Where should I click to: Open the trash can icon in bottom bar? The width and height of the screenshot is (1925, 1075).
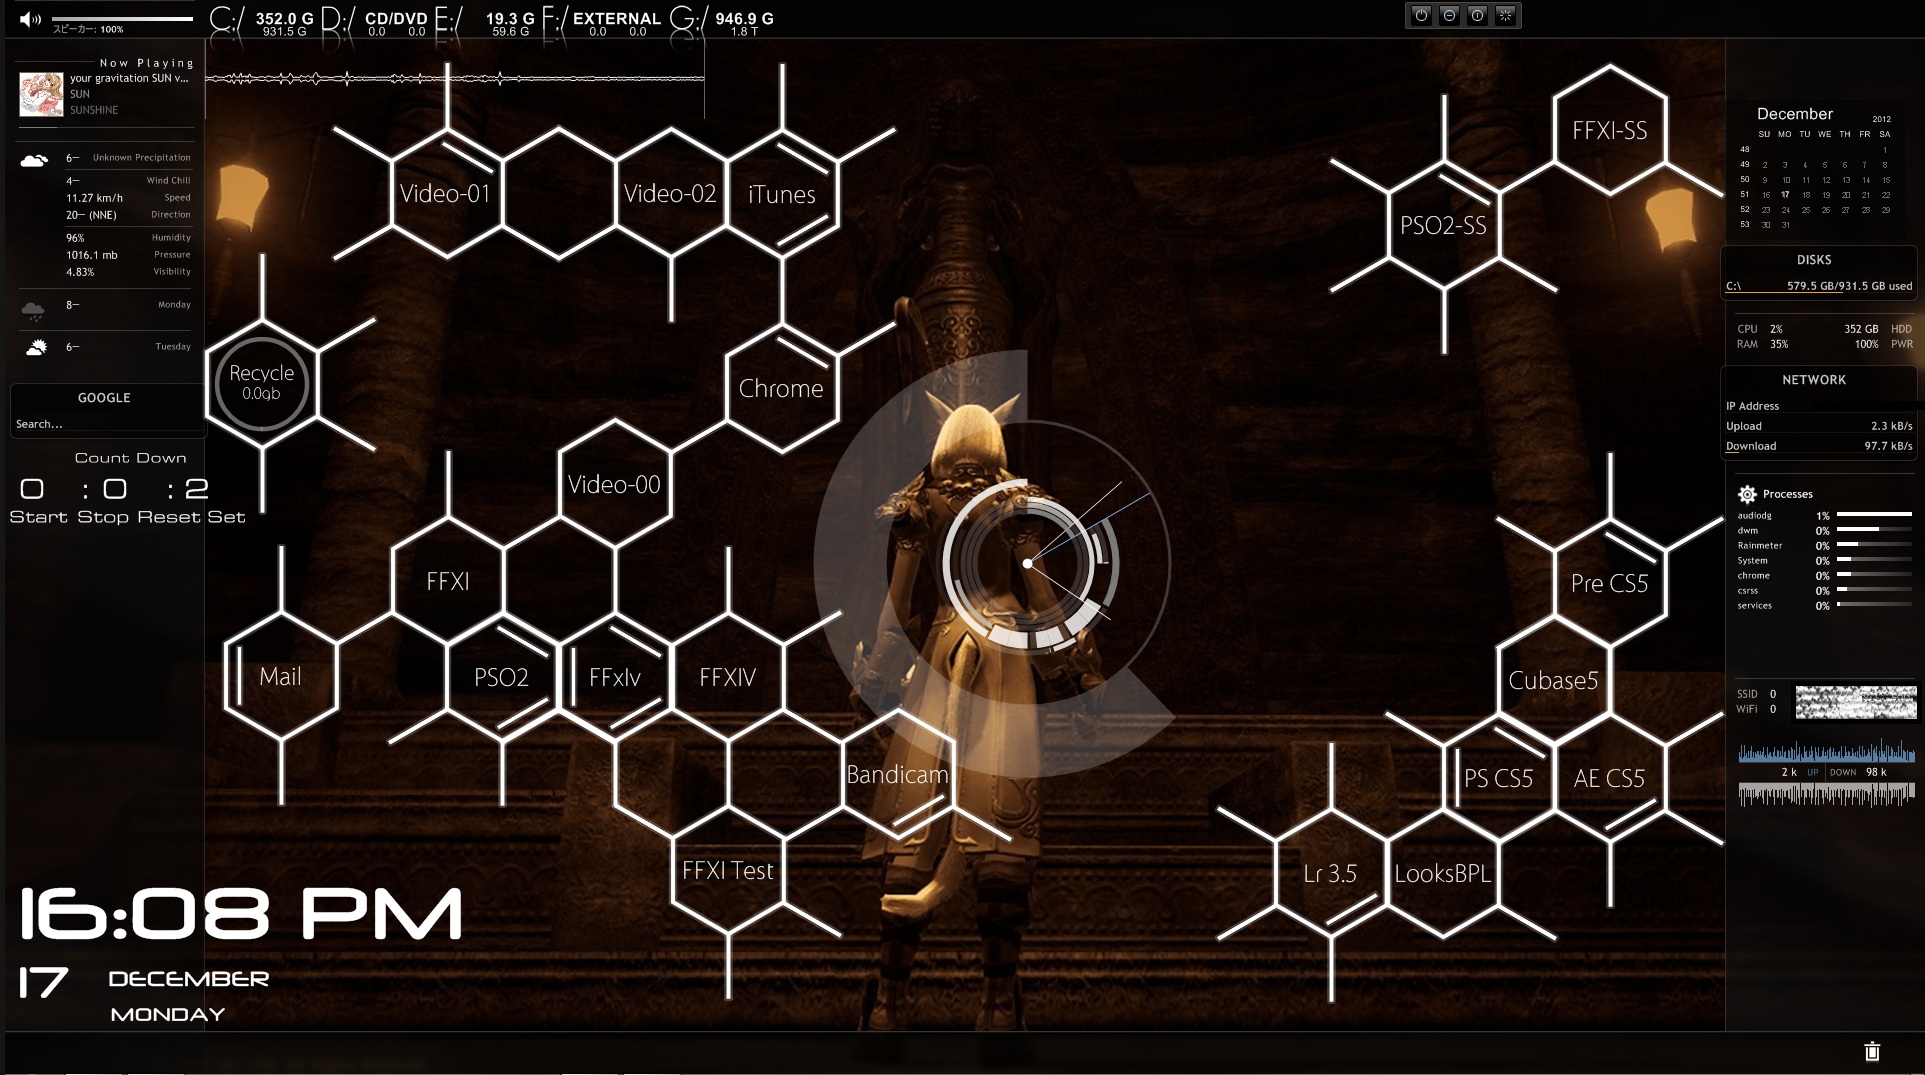[1872, 1051]
